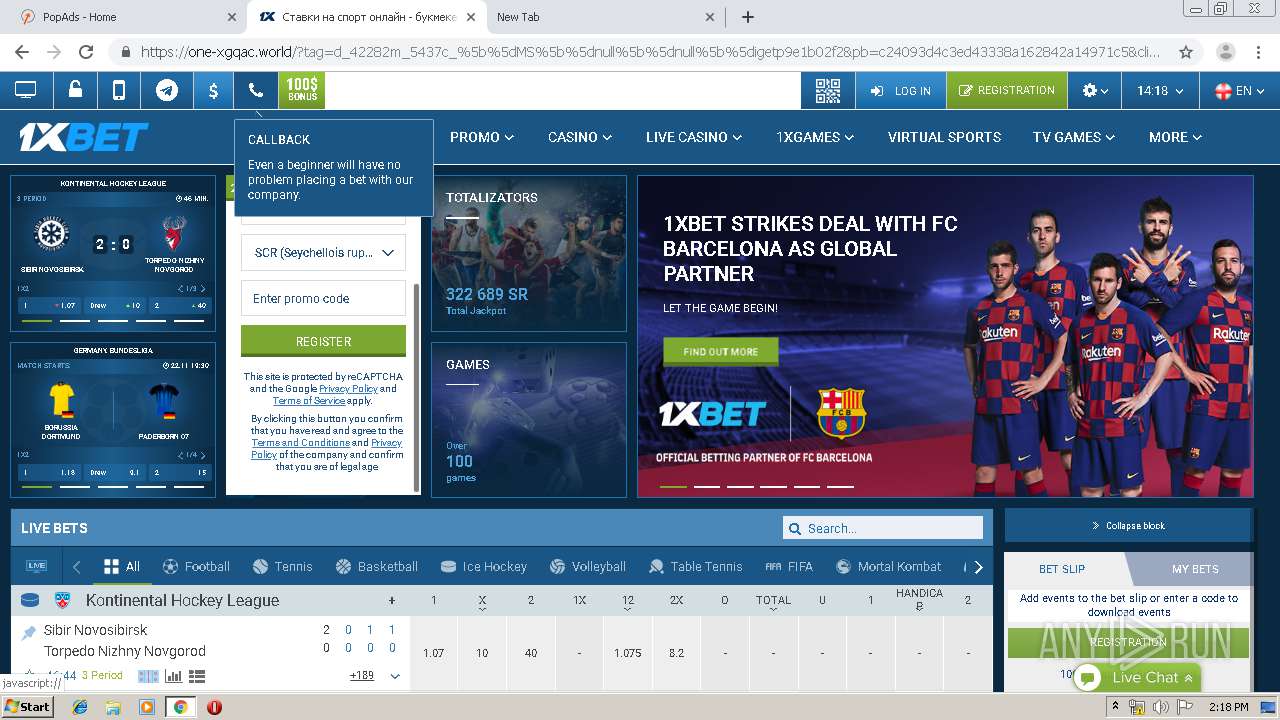
Task: Open a new browser tab with plus
Action: [x=747, y=17]
